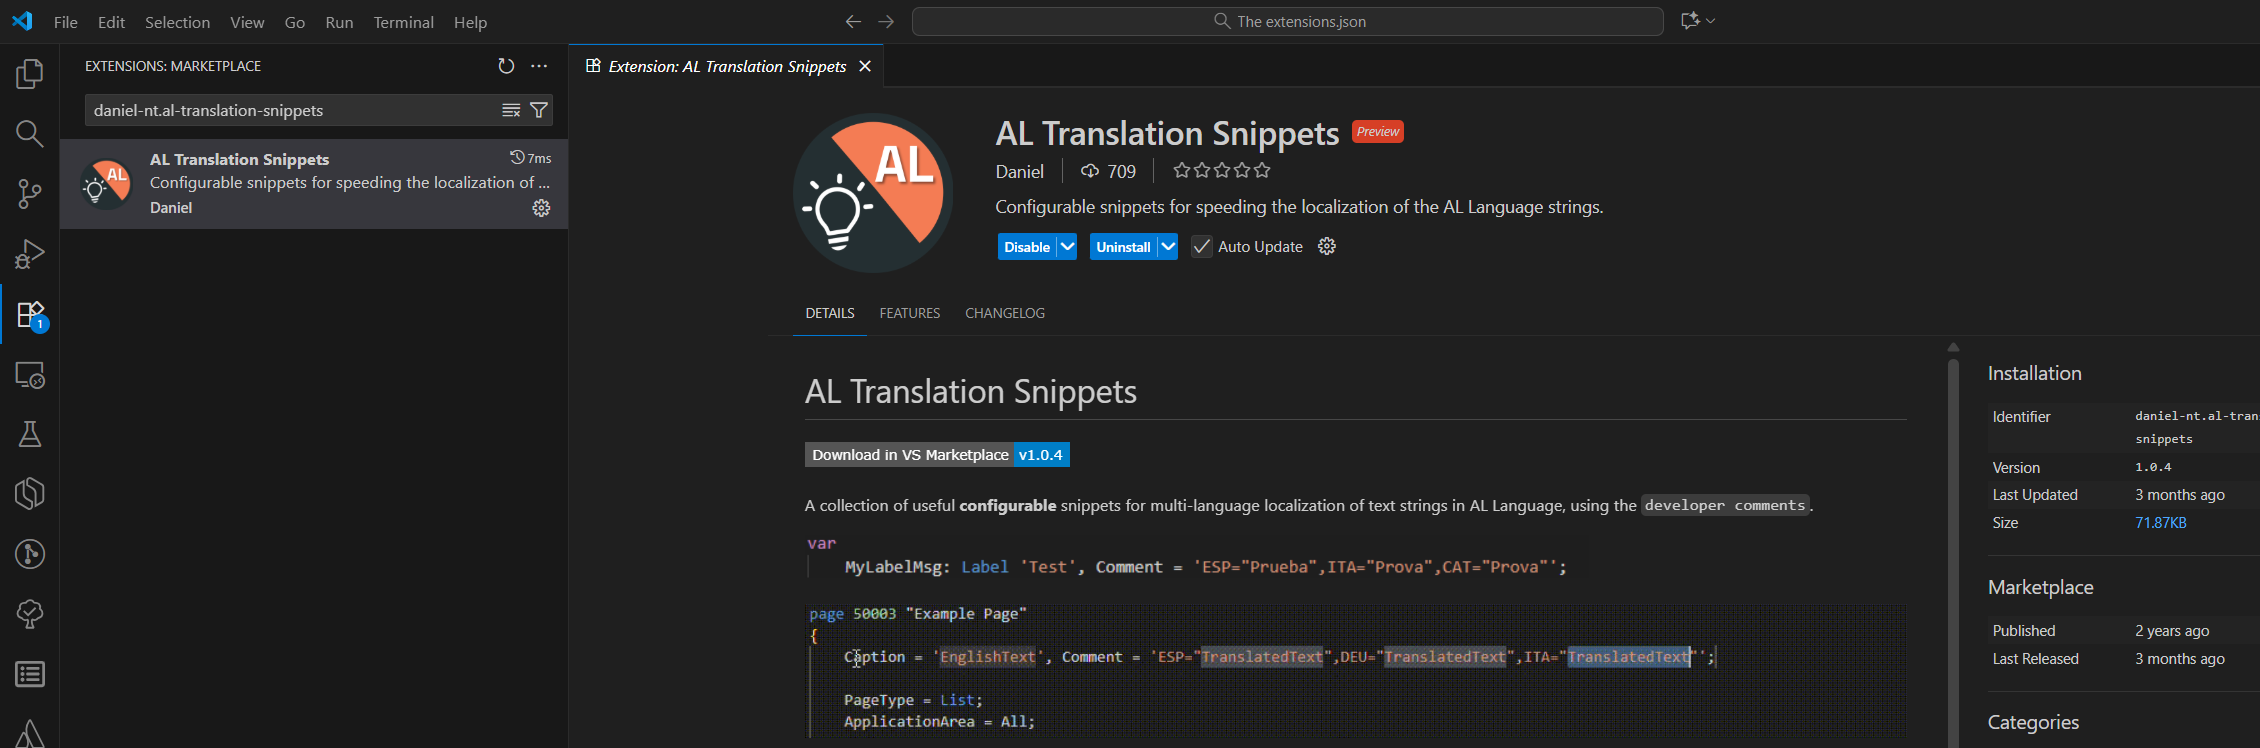Click the details page vertical scrollbar
Screen dimensions: 2260x748
(1953, 551)
